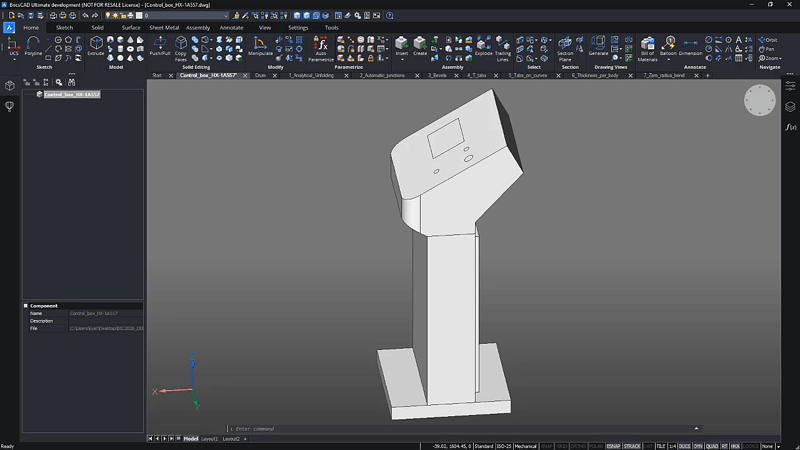Click the UCS icon in Sketch panel
Viewport: 800px width, 450px height.
pyautogui.click(x=13, y=45)
